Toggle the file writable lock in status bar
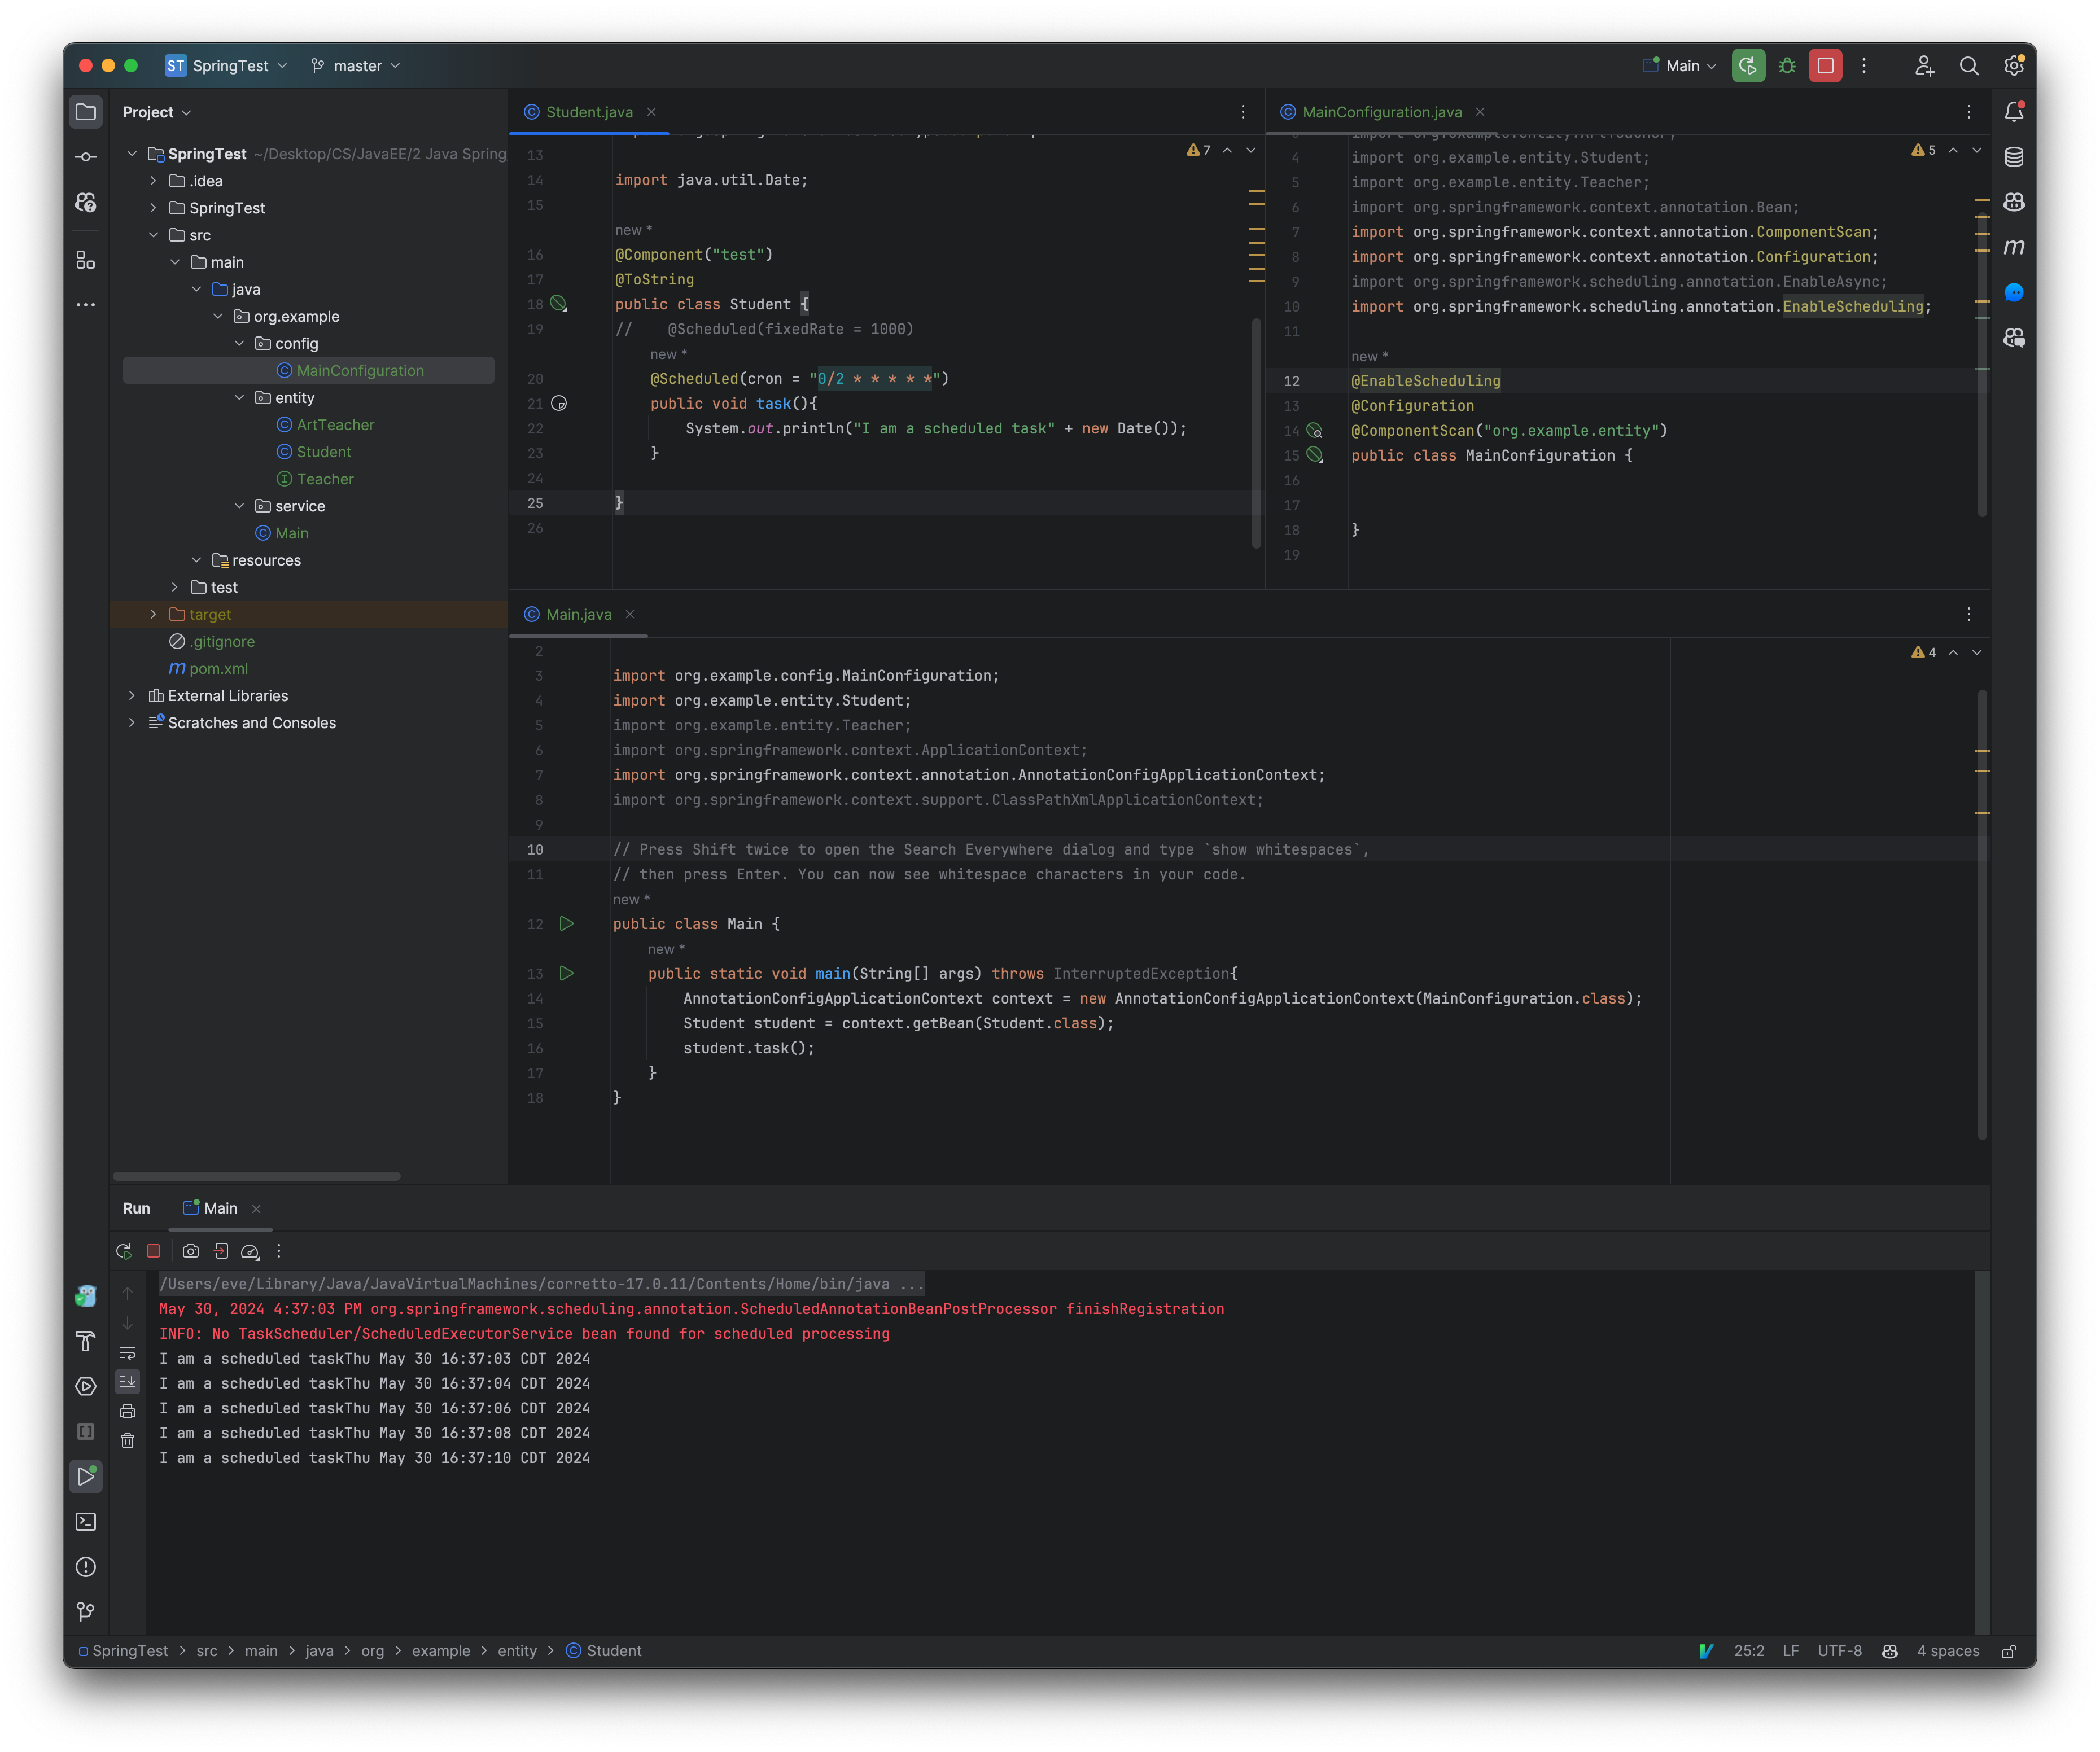 pos(2009,1650)
